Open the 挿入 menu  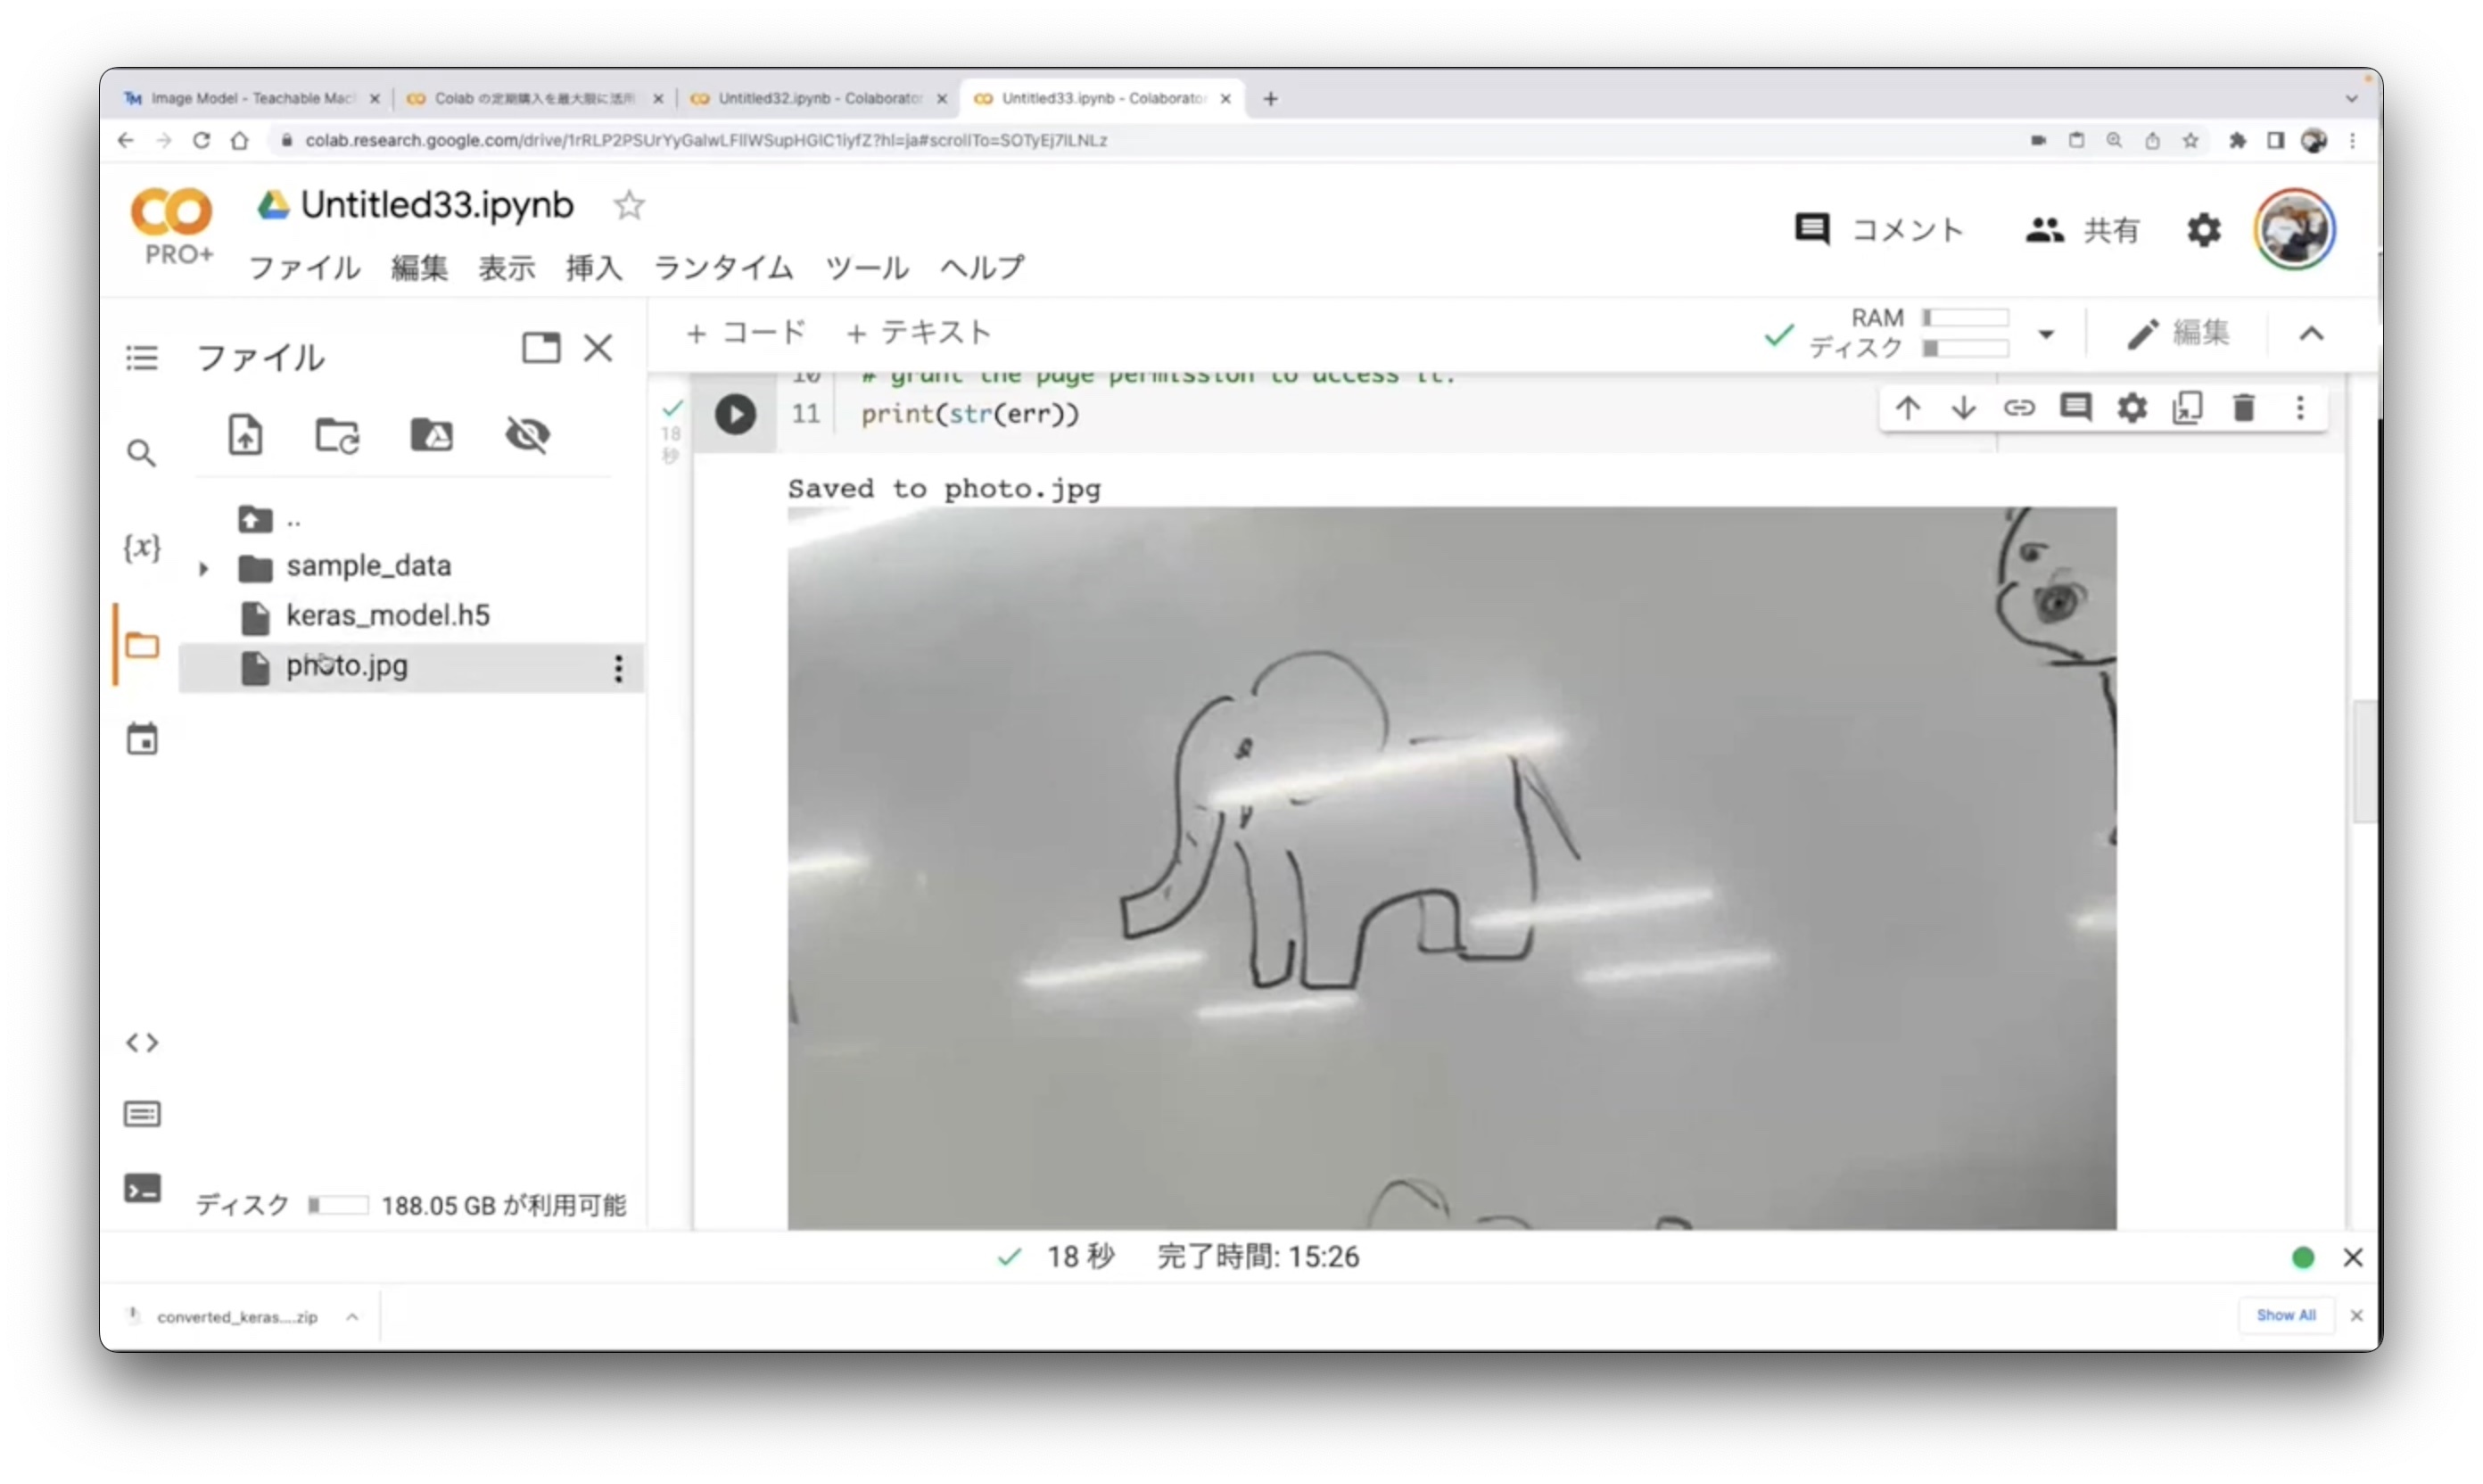pos(593,268)
